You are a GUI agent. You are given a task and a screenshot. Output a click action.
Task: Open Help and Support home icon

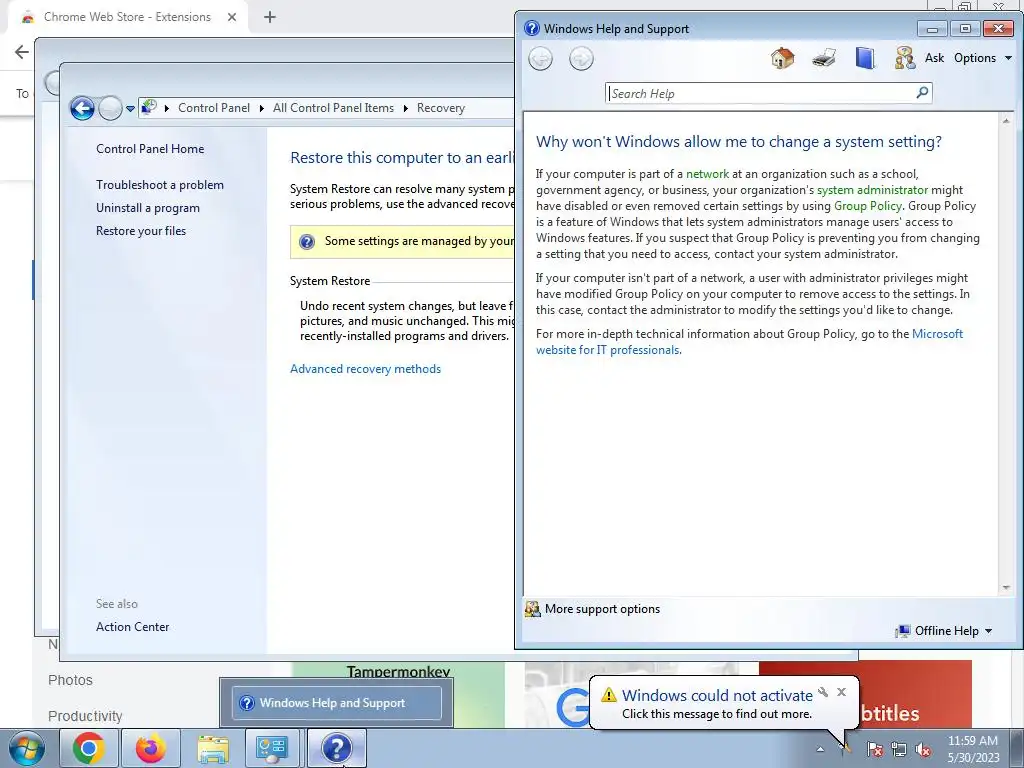click(782, 58)
